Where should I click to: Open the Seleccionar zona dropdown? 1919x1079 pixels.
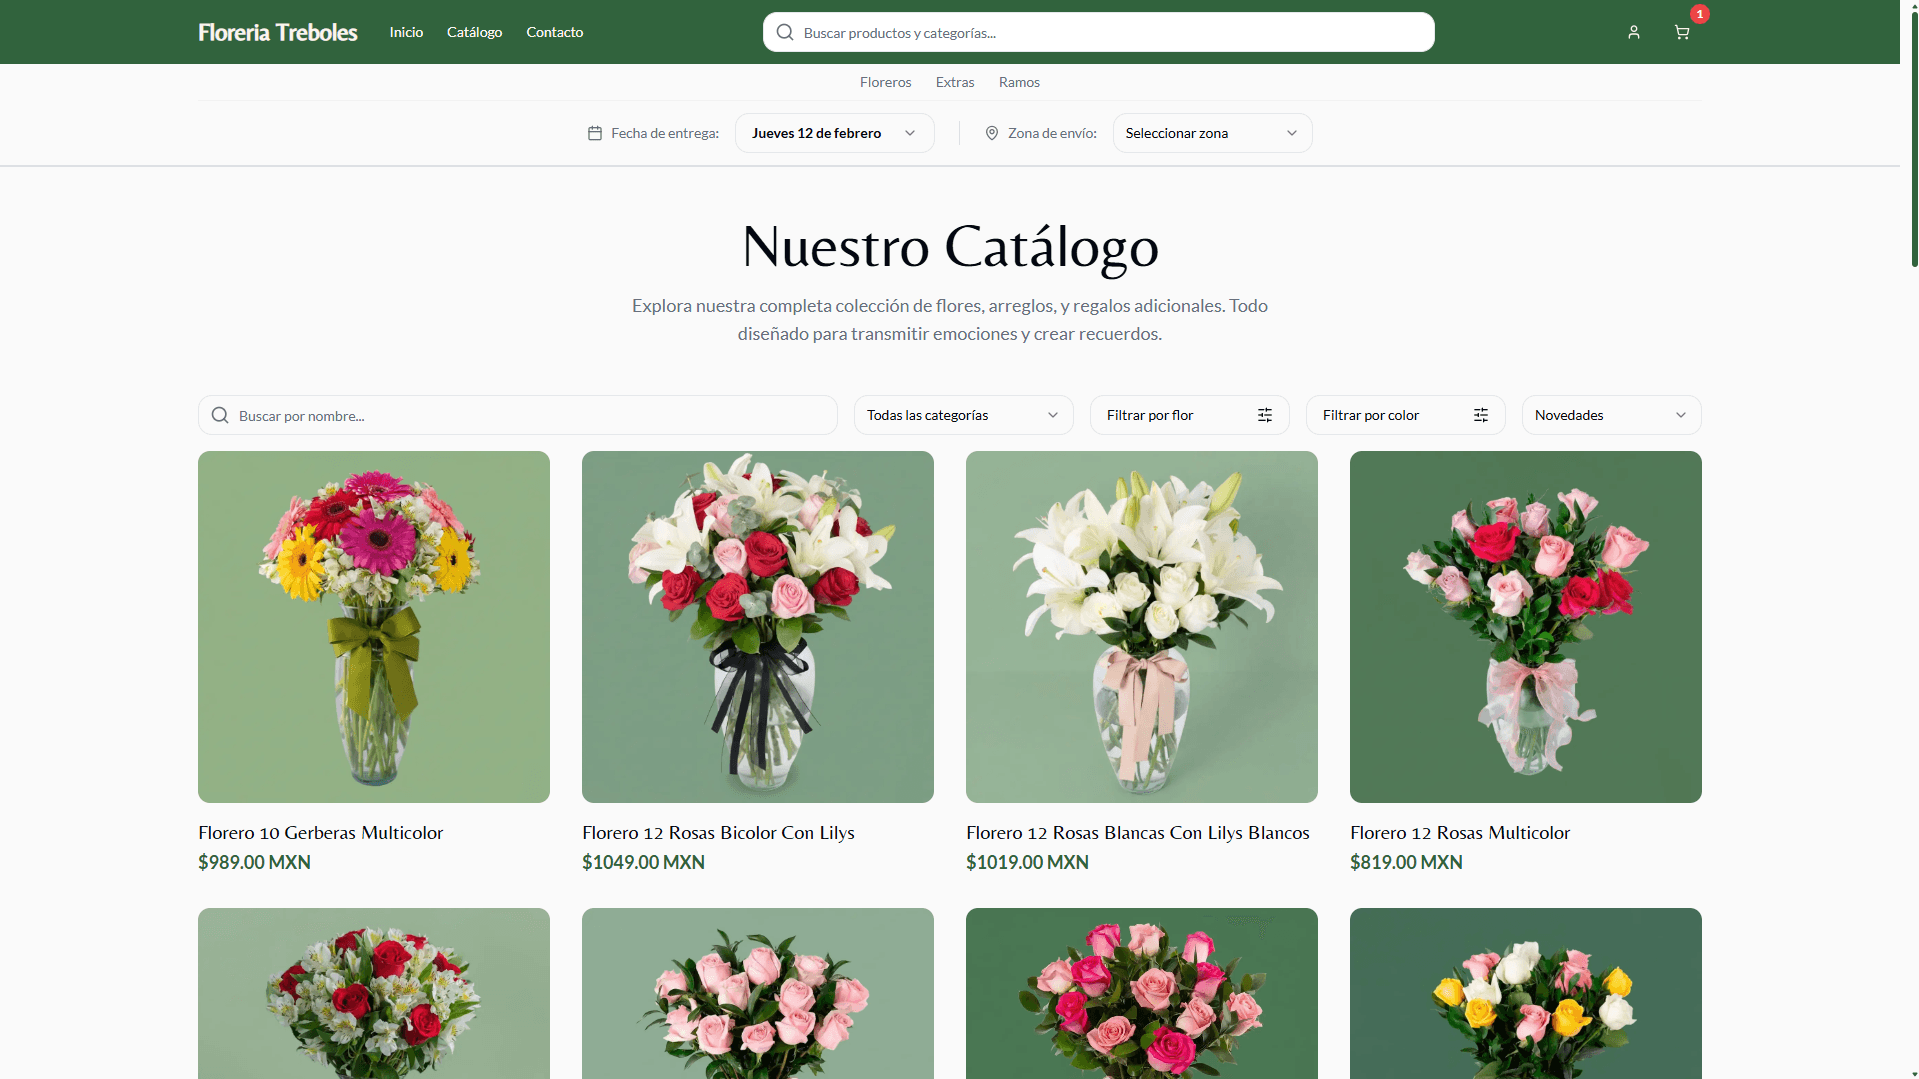pyautogui.click(x=1213, y=133)
